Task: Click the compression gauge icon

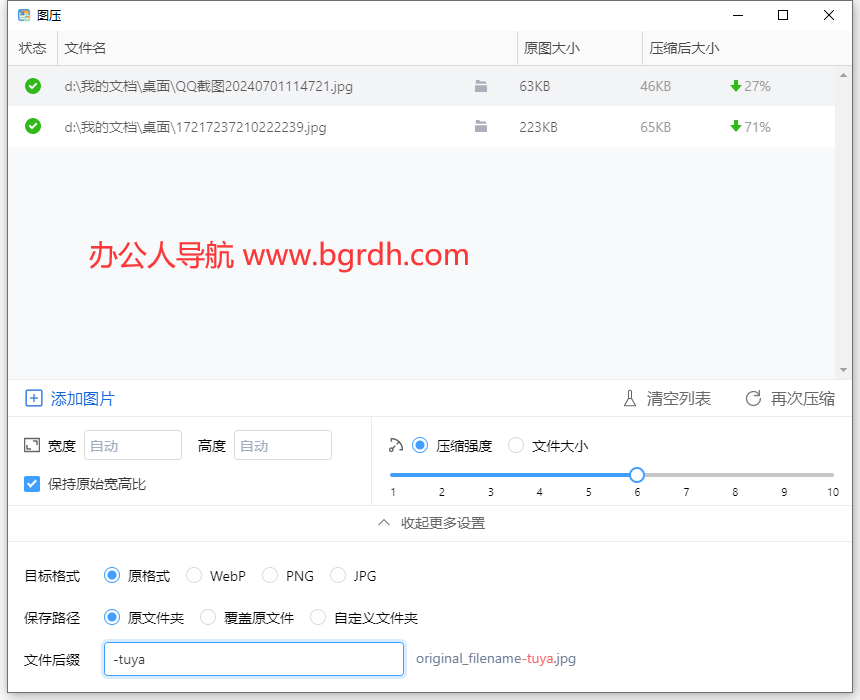Action: point(395,445)
